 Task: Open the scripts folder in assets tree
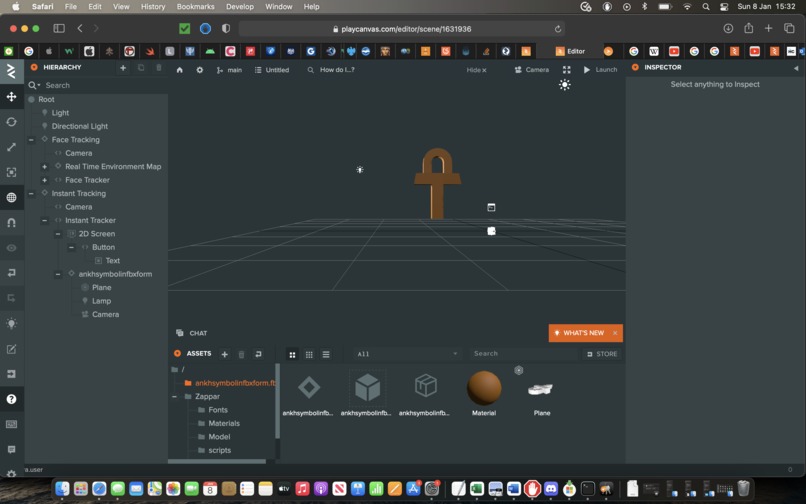pos(219,450)
